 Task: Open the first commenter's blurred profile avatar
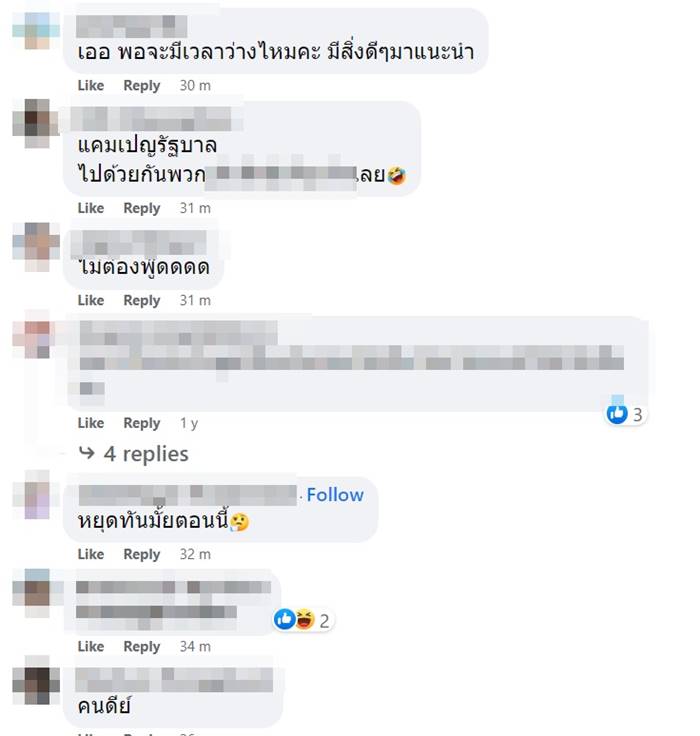click(36, 30)
